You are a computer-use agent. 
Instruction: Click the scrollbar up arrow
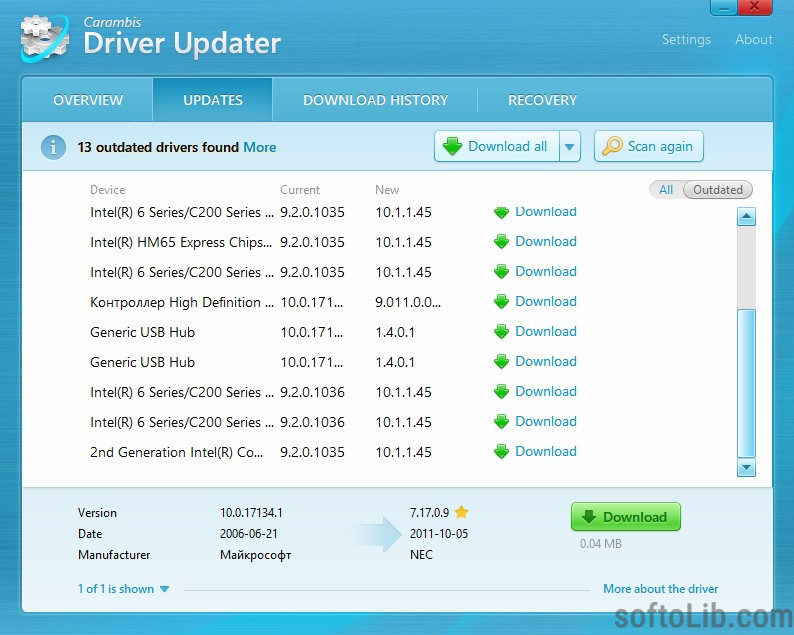coord(746,217)
